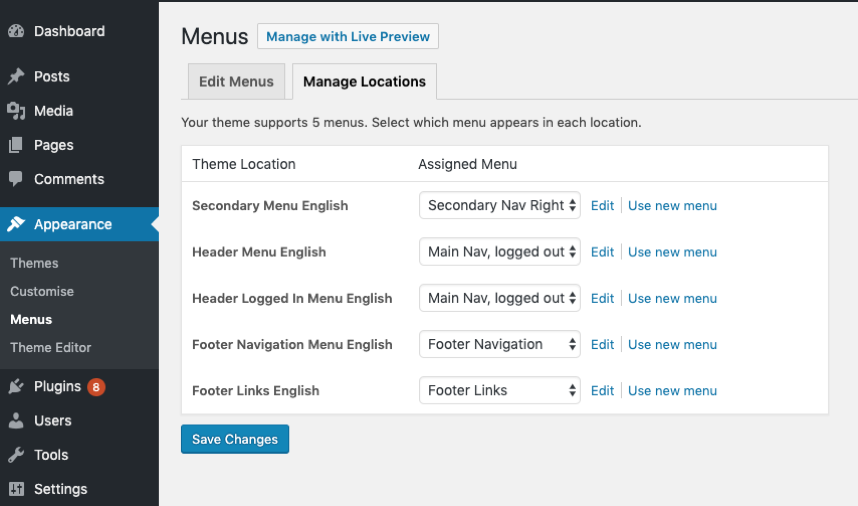Screen dimensions: 858x506
Task: Click the Comments speech bubble icon
Action: 16,179
